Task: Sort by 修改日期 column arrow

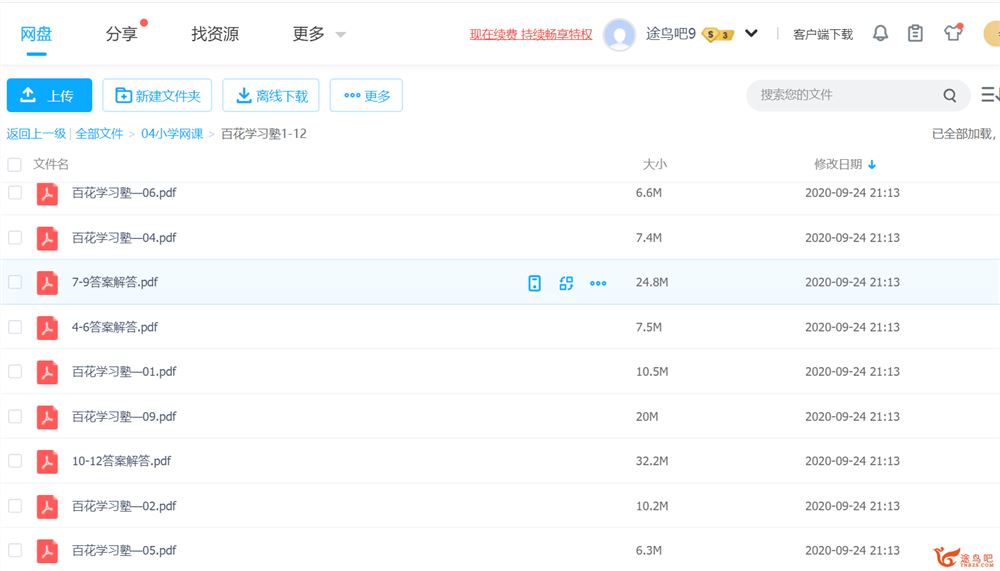Action: point(872,165)
